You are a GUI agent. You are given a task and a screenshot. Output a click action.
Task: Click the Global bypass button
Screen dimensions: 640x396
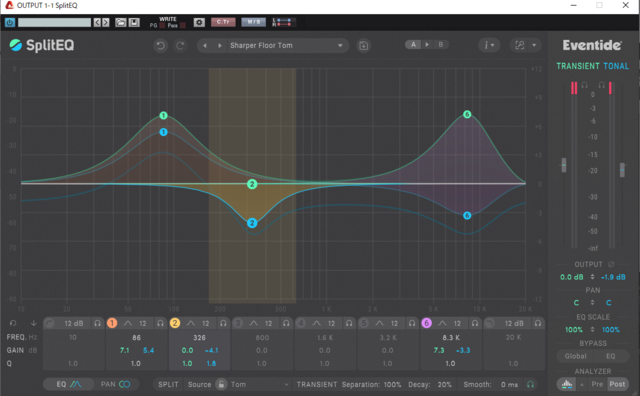click(575, 356)
